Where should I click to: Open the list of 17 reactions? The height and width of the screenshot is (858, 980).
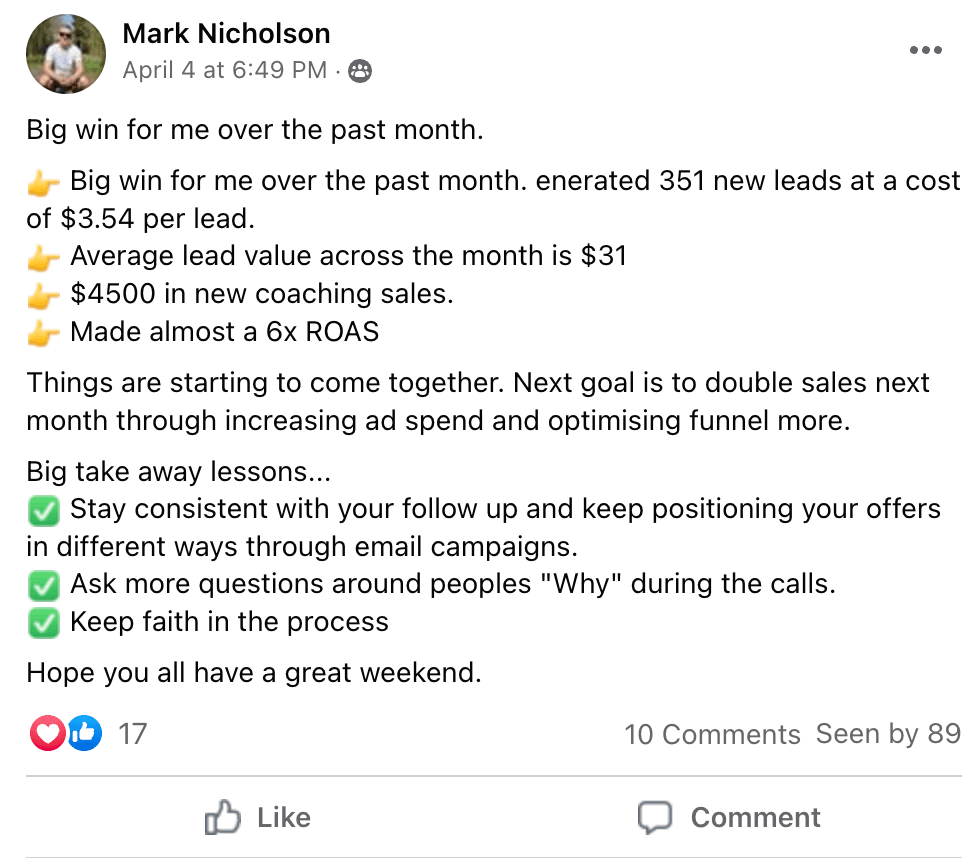[x=132, y=734]
